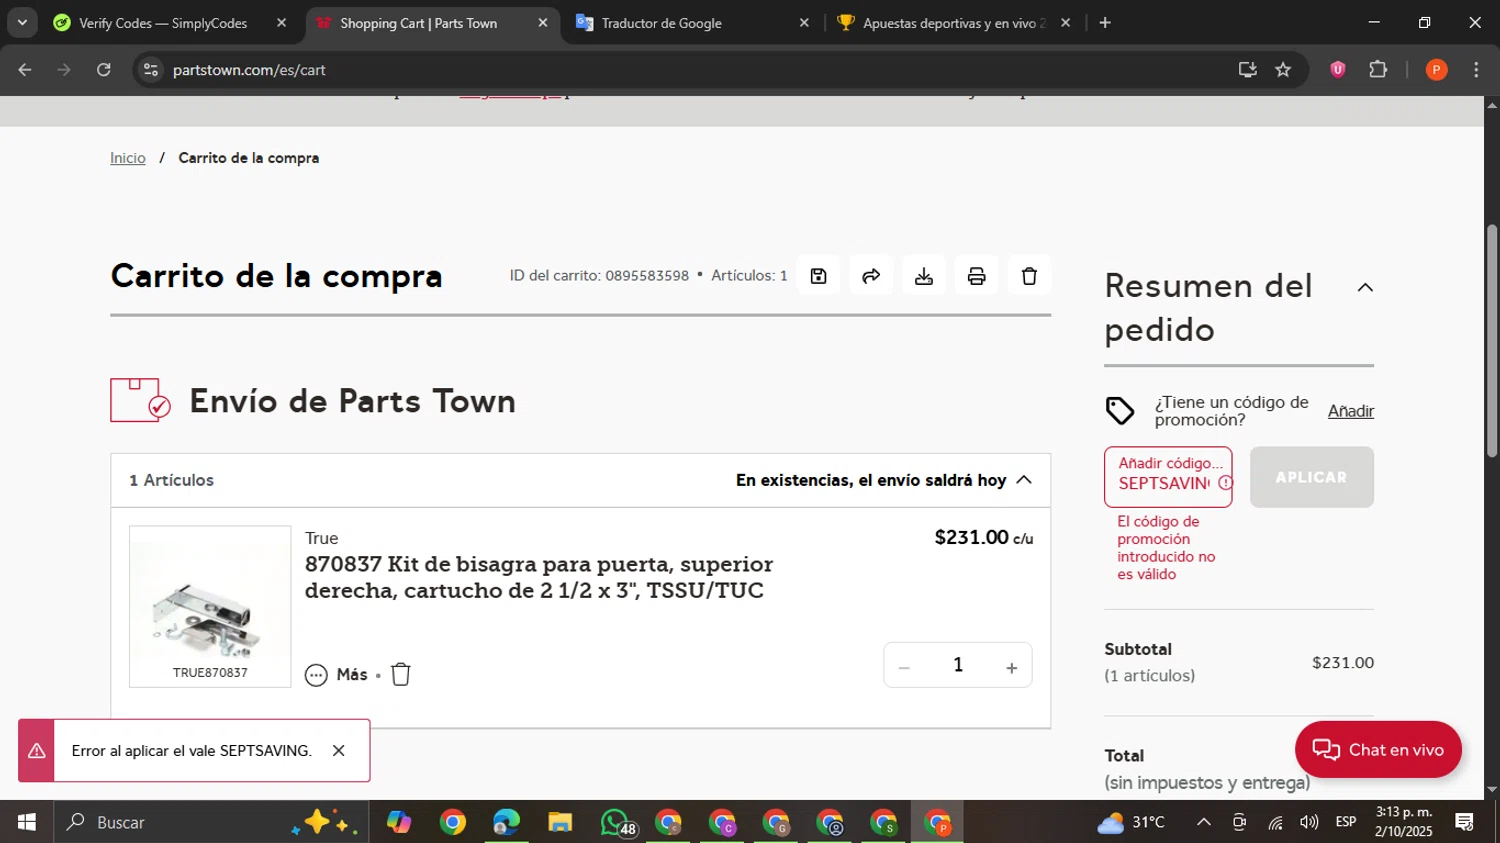Open Microsoft Edge from the taskbar
Image resolution: width=1500 pixels, height=843 pixels.
pyautogui.click(x=506, y=822)
